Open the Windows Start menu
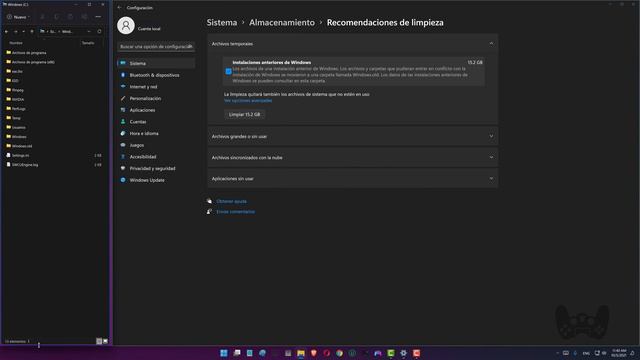The height and width of the screenshot is (360, 640). (224, 353)
